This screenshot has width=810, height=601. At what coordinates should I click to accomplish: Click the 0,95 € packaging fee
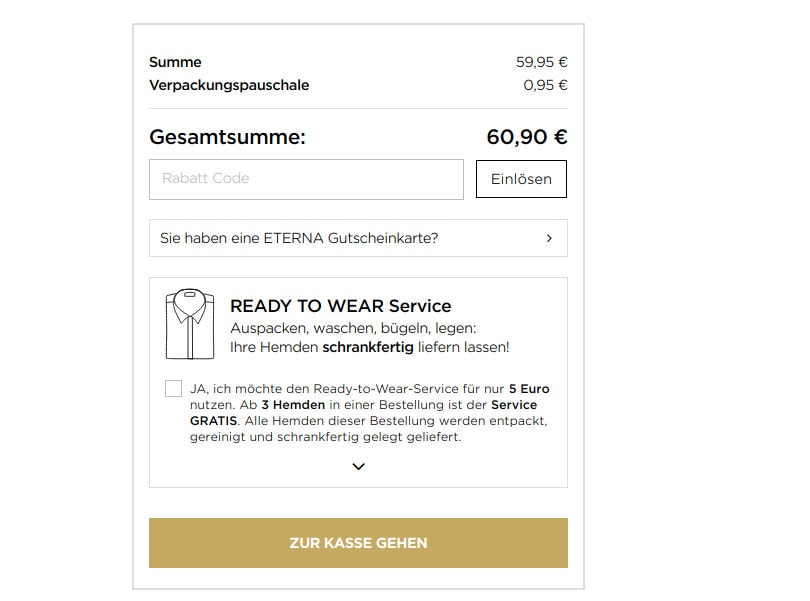coord(545,85)
